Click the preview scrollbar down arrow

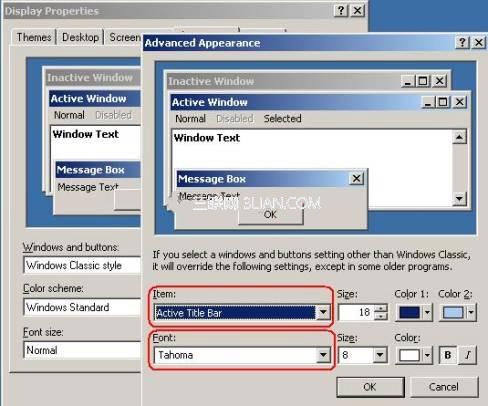click(x=459, y=199)
